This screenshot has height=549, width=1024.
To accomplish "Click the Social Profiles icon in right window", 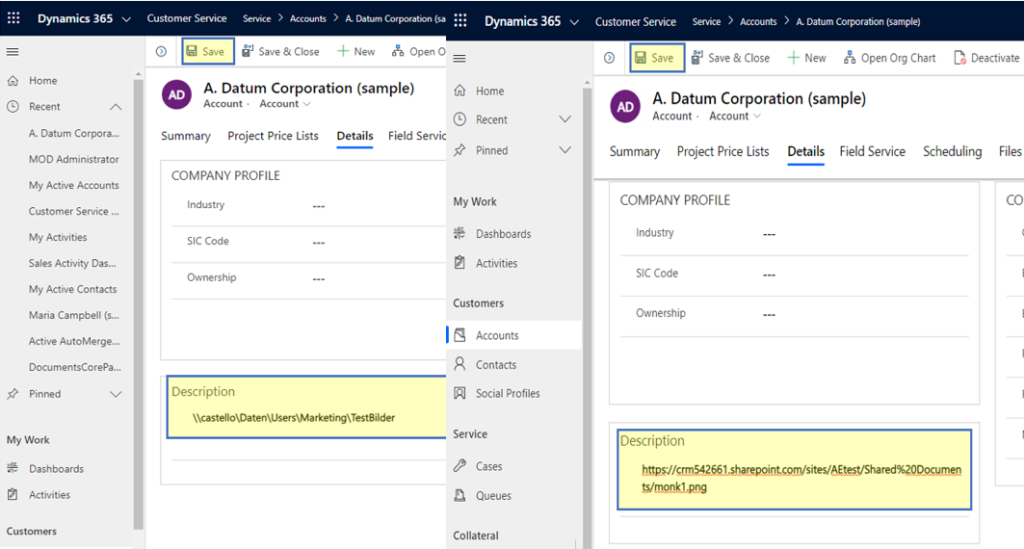I will [460, 393].
